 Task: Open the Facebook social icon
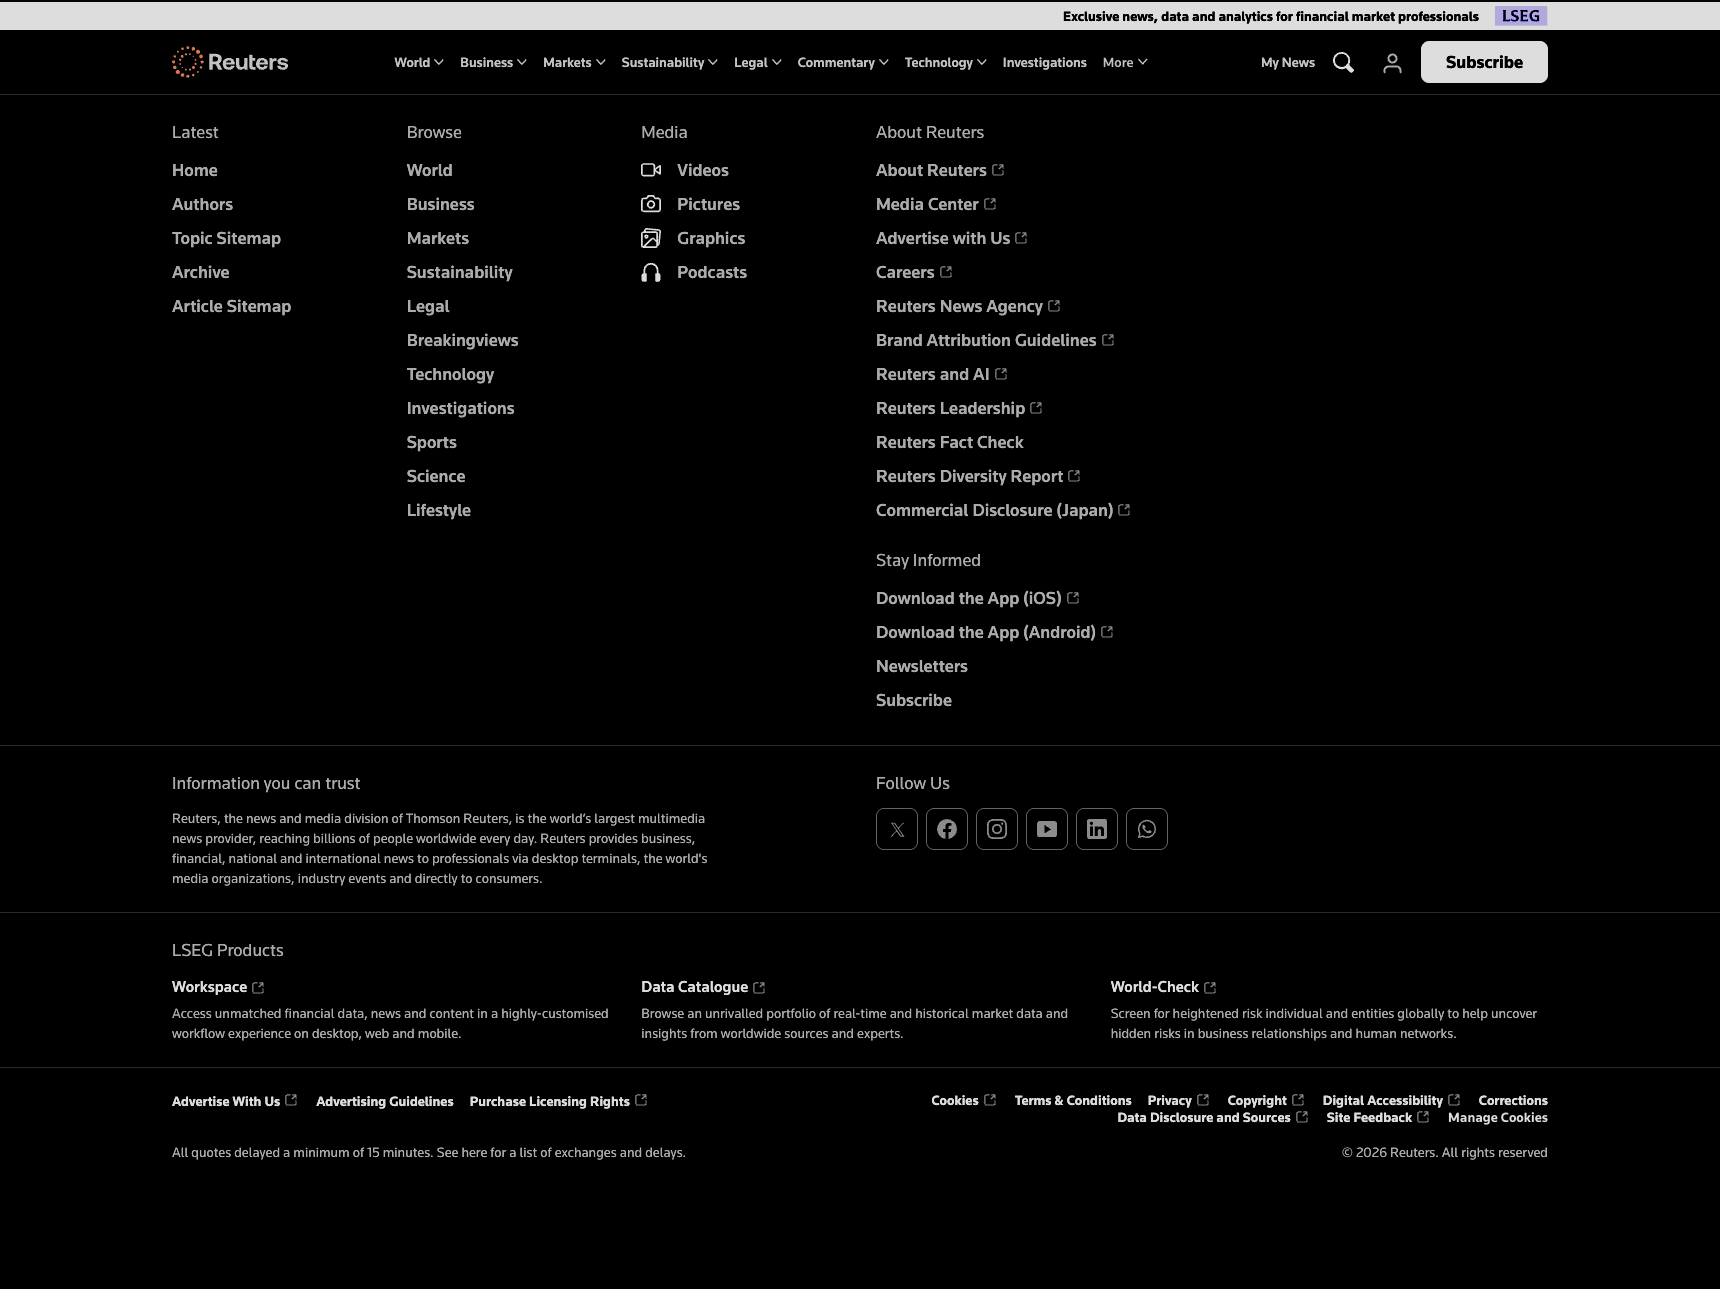pyautogui.click(x=947, y=829)
